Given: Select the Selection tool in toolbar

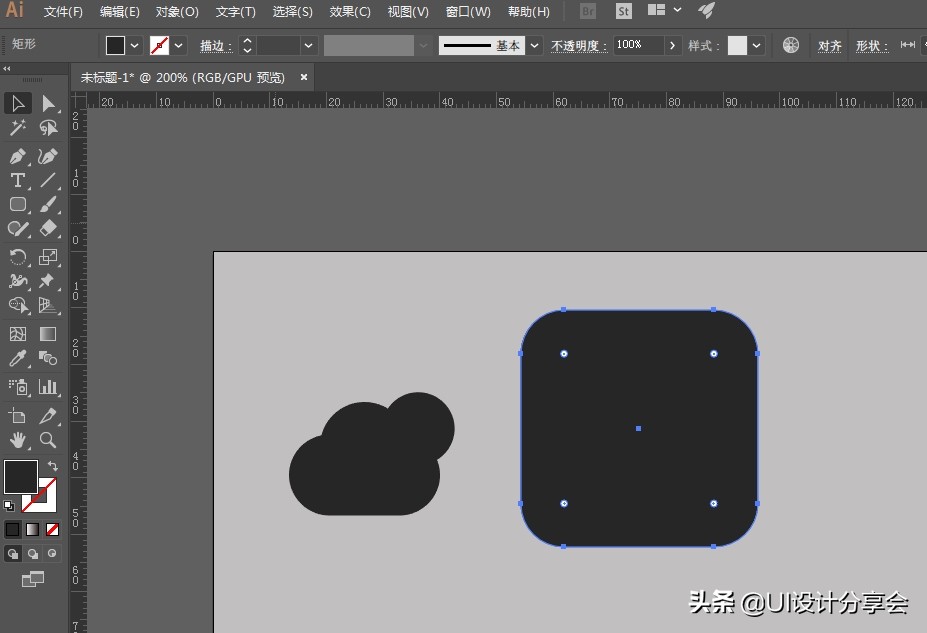Looking at the screenshot, I should pyautogui.click(x=17, y=103).
